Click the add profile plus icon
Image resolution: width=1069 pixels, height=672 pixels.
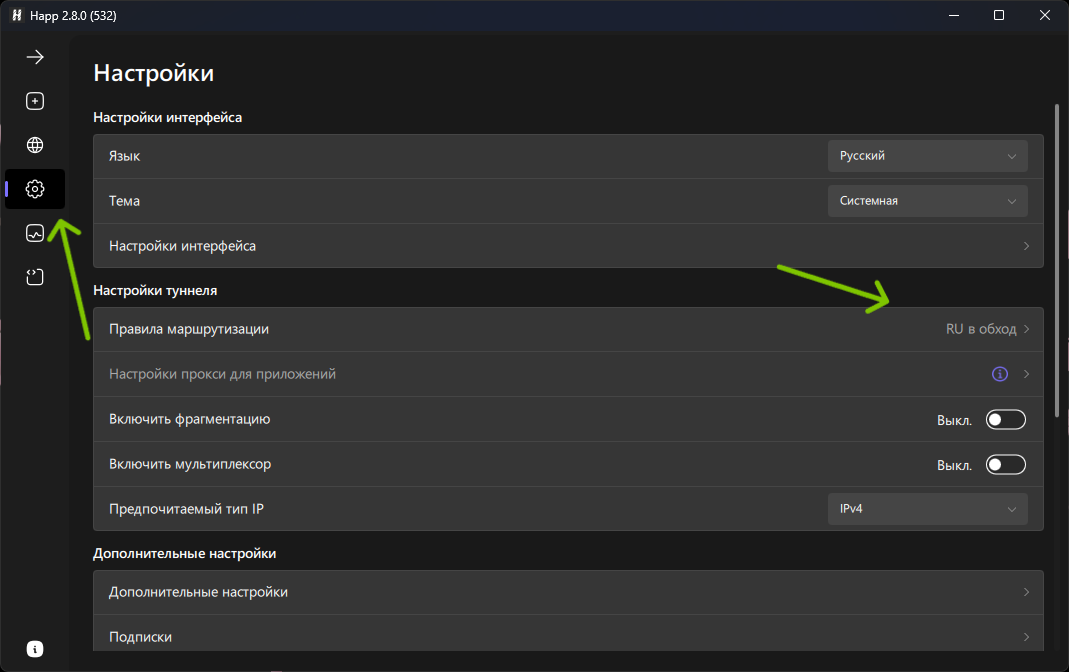click(x=35, y=101)
